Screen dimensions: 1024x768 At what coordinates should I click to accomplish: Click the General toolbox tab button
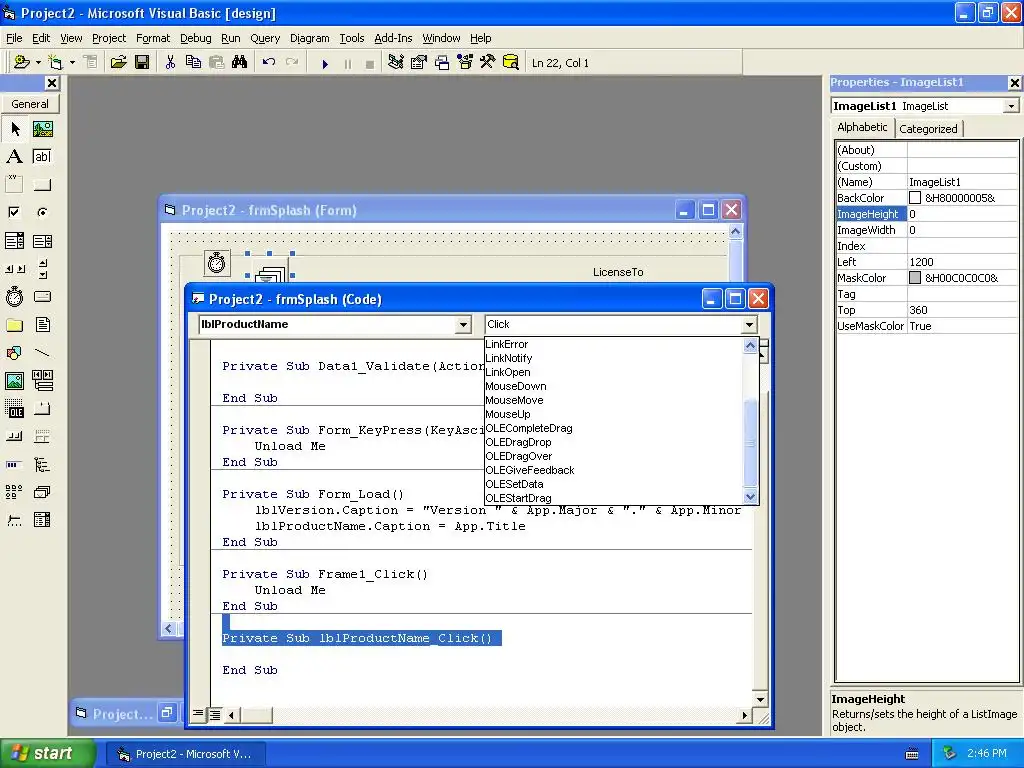30,104
